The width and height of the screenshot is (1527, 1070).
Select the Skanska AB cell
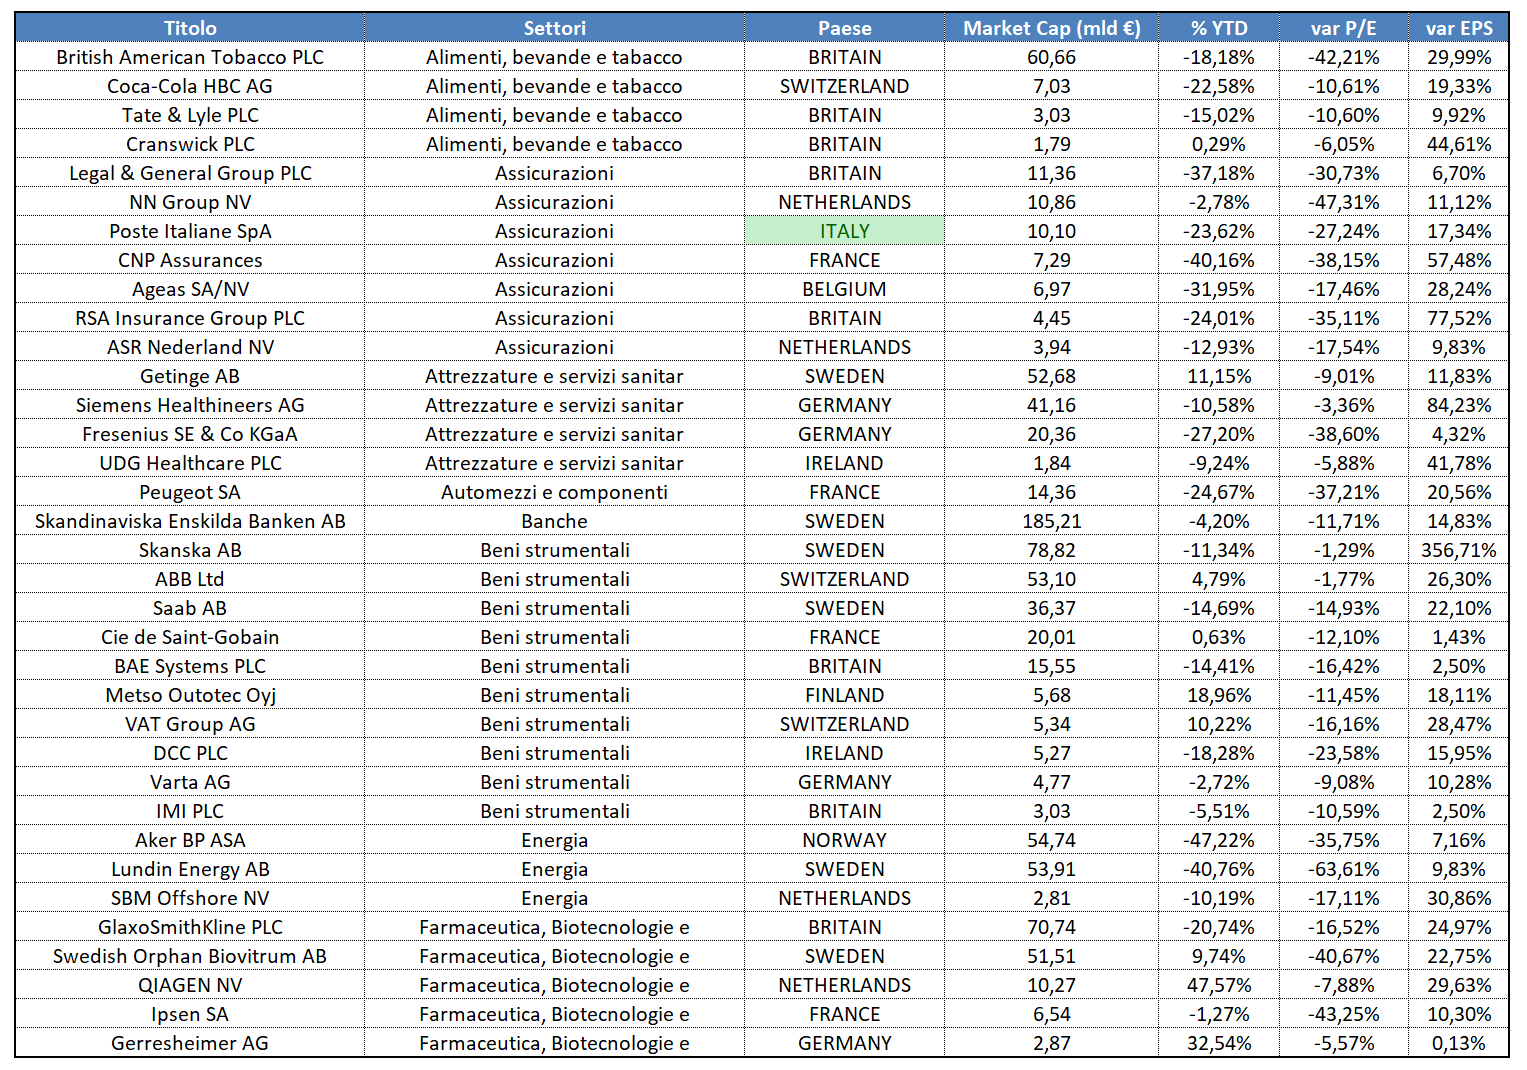[x=190, y=550]
